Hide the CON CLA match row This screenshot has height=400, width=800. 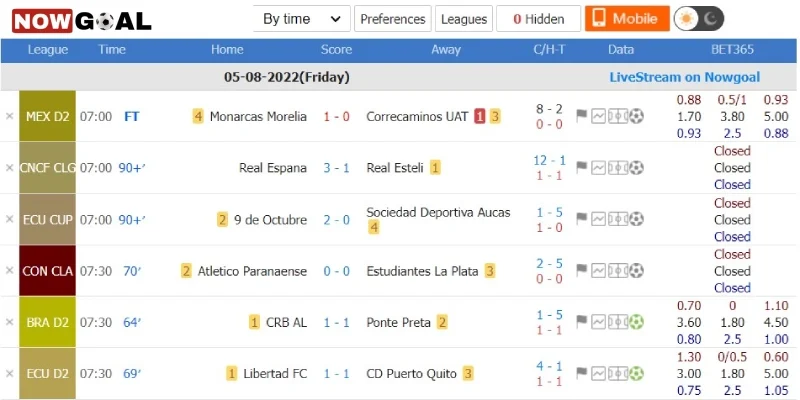click(x=9, y=270)
